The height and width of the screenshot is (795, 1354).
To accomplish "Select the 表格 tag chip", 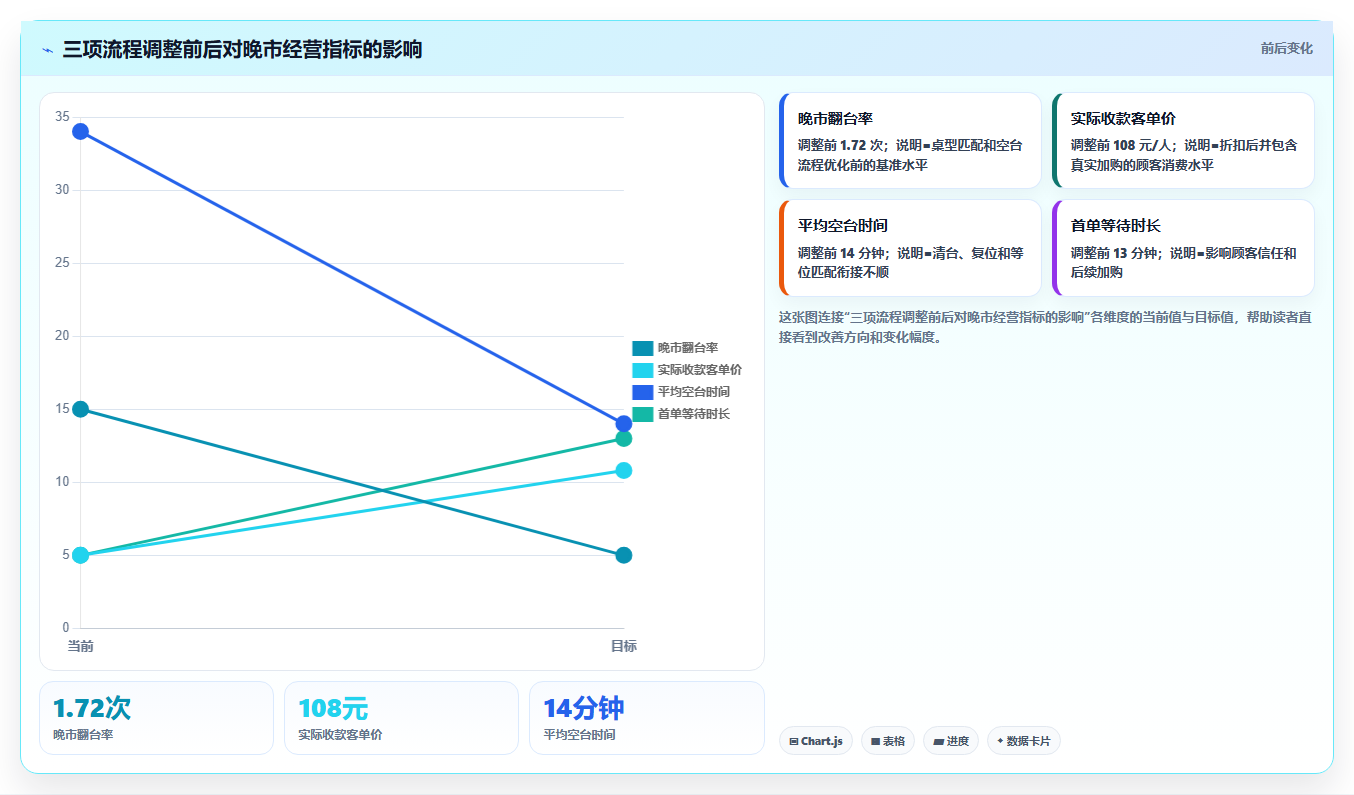I will [x=888, y=741].
